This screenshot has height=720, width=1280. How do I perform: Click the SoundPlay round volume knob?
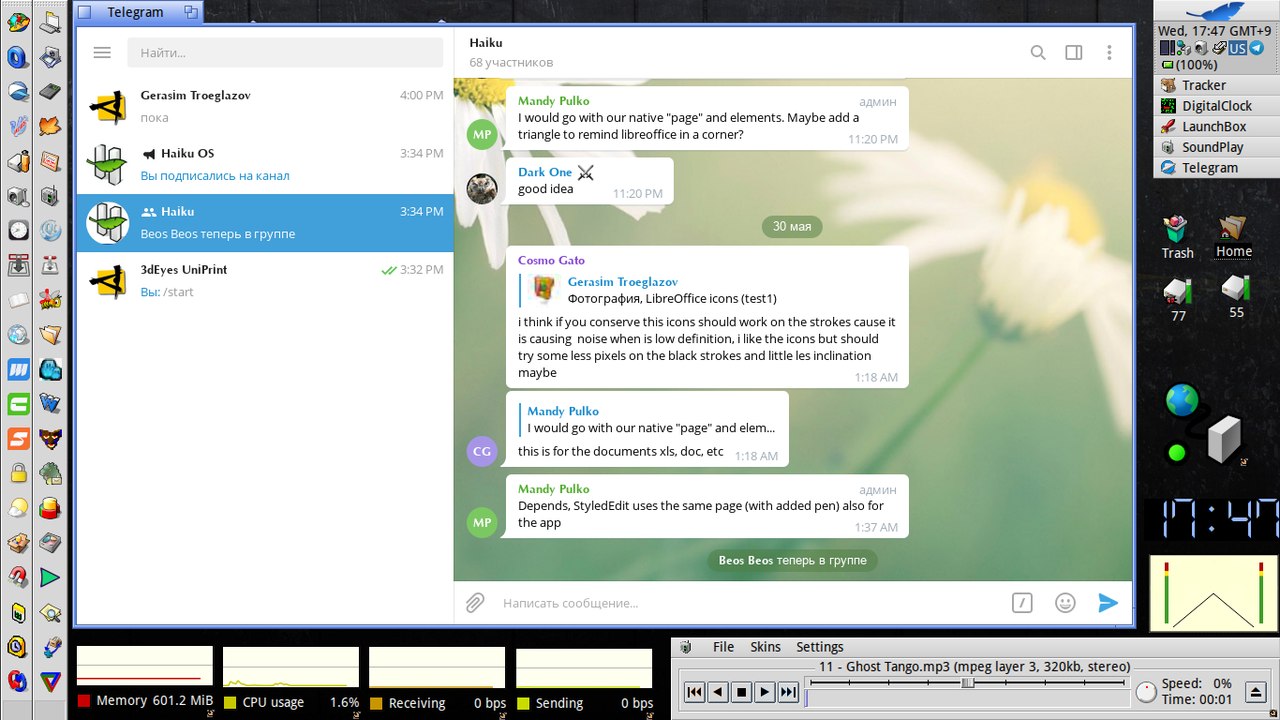(x=1145, y=691)
